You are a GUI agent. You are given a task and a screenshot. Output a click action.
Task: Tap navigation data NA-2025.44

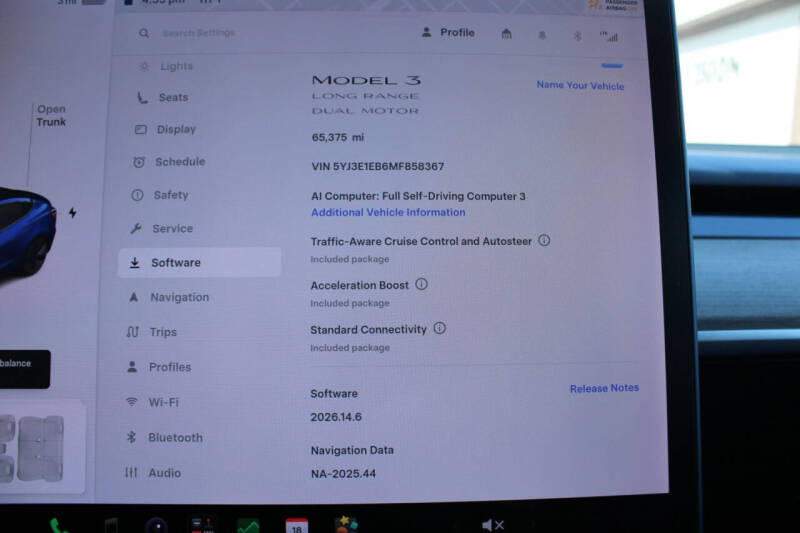coord(343,473)
